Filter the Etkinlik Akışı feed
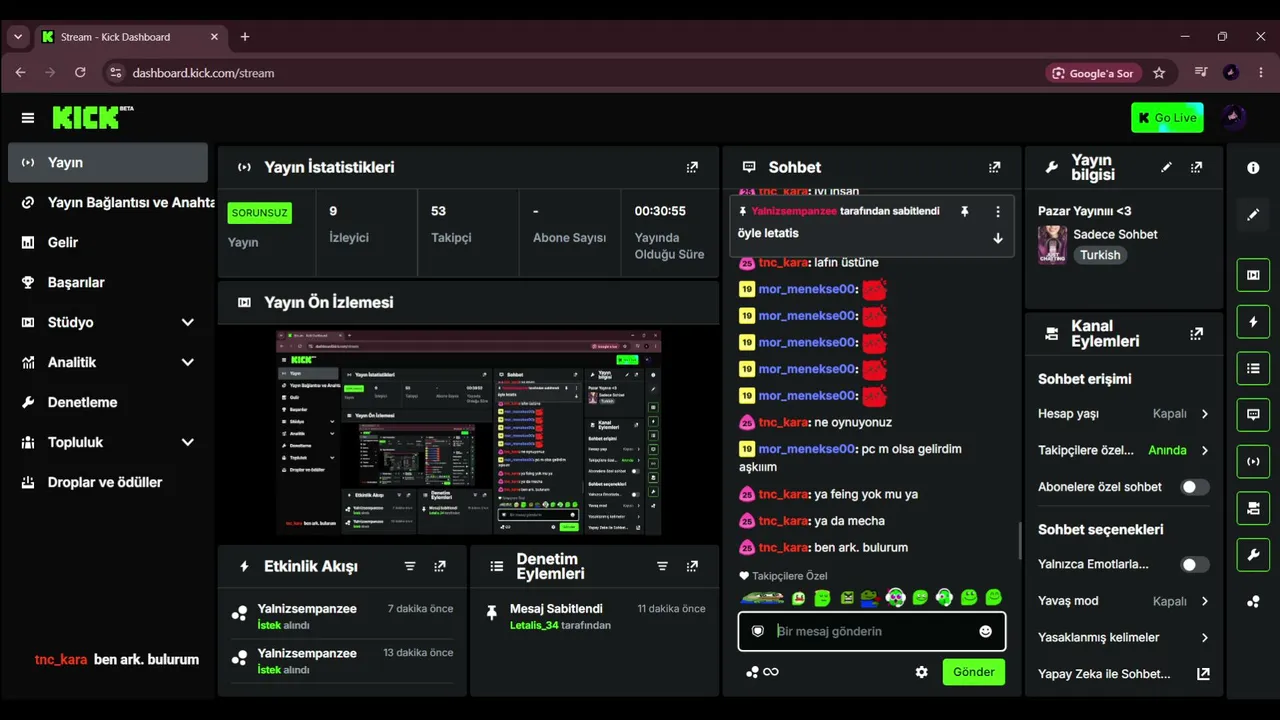This screenshot has width=1280, height=720. click(x=410, y=566)
